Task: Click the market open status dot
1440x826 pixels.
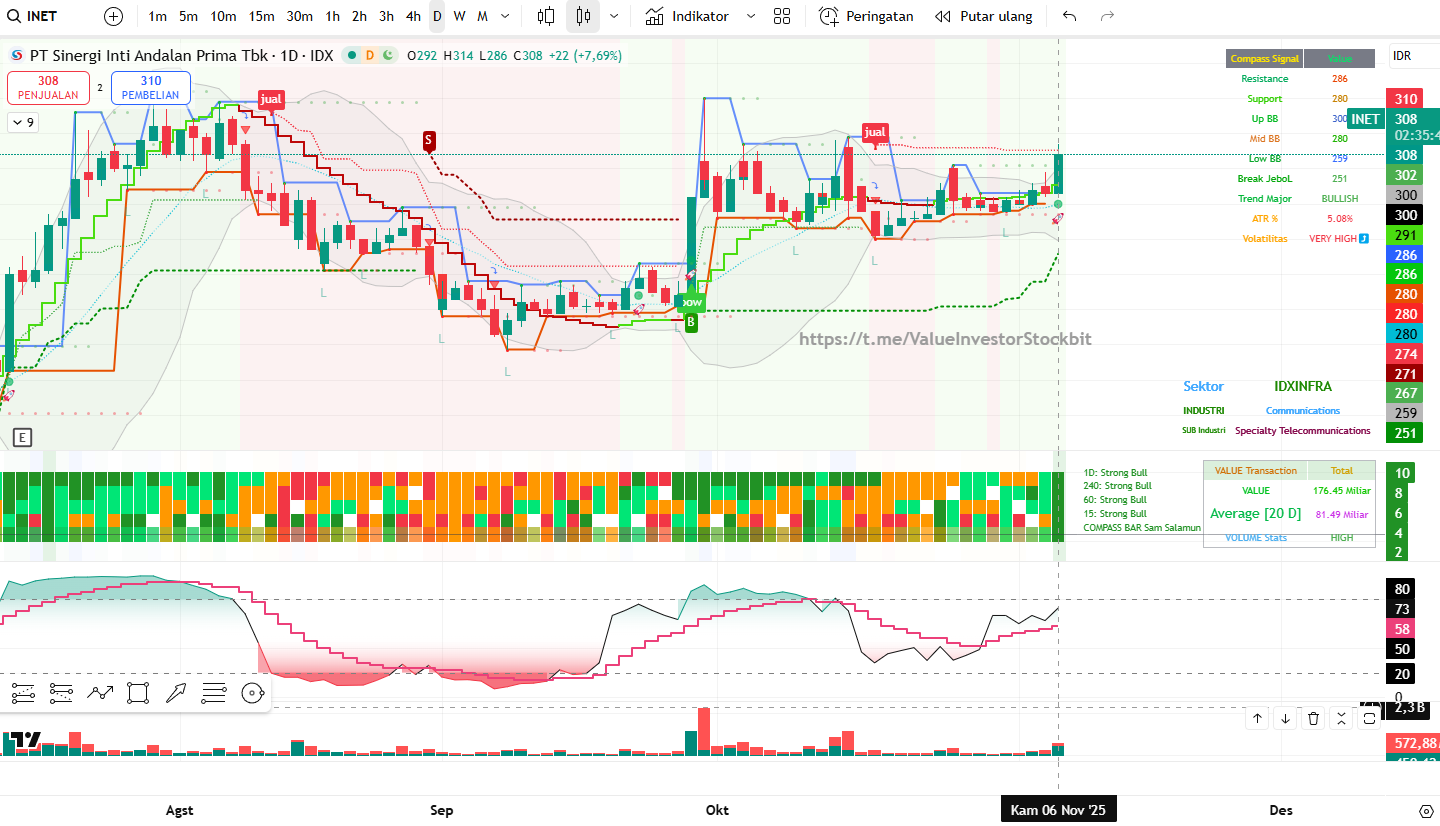Action: [351, 55]
